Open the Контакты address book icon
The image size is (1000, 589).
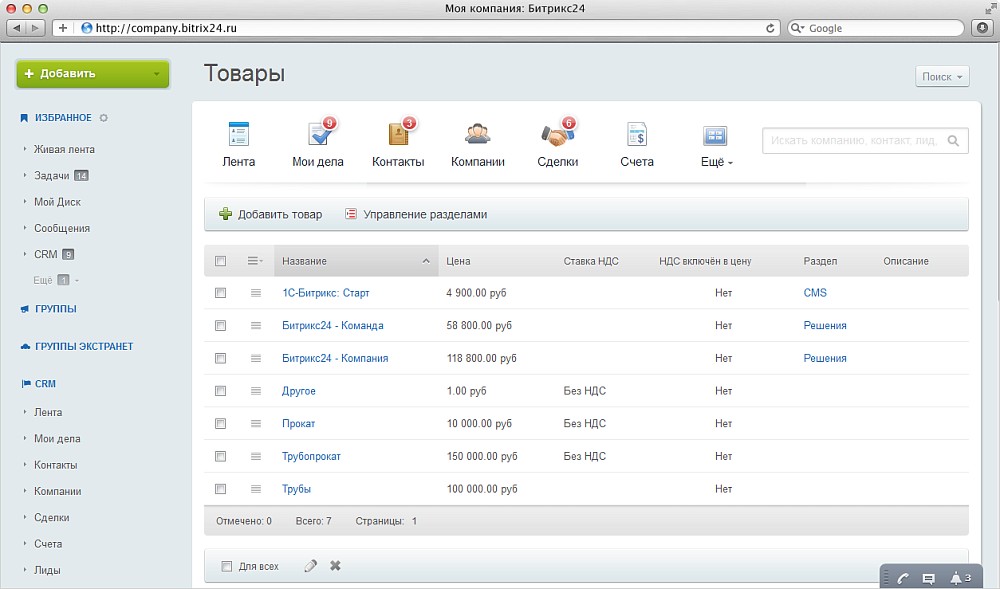pos(398,135)
